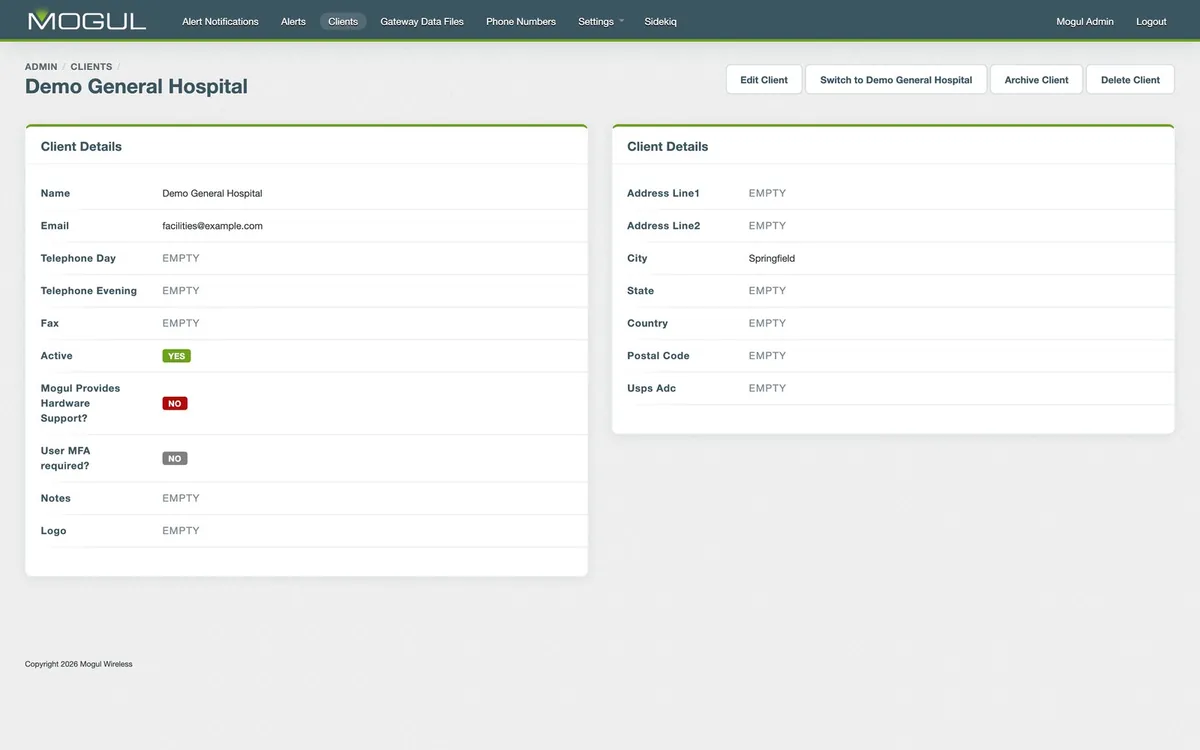
Task: Click the City label
Action: point(637,258)
